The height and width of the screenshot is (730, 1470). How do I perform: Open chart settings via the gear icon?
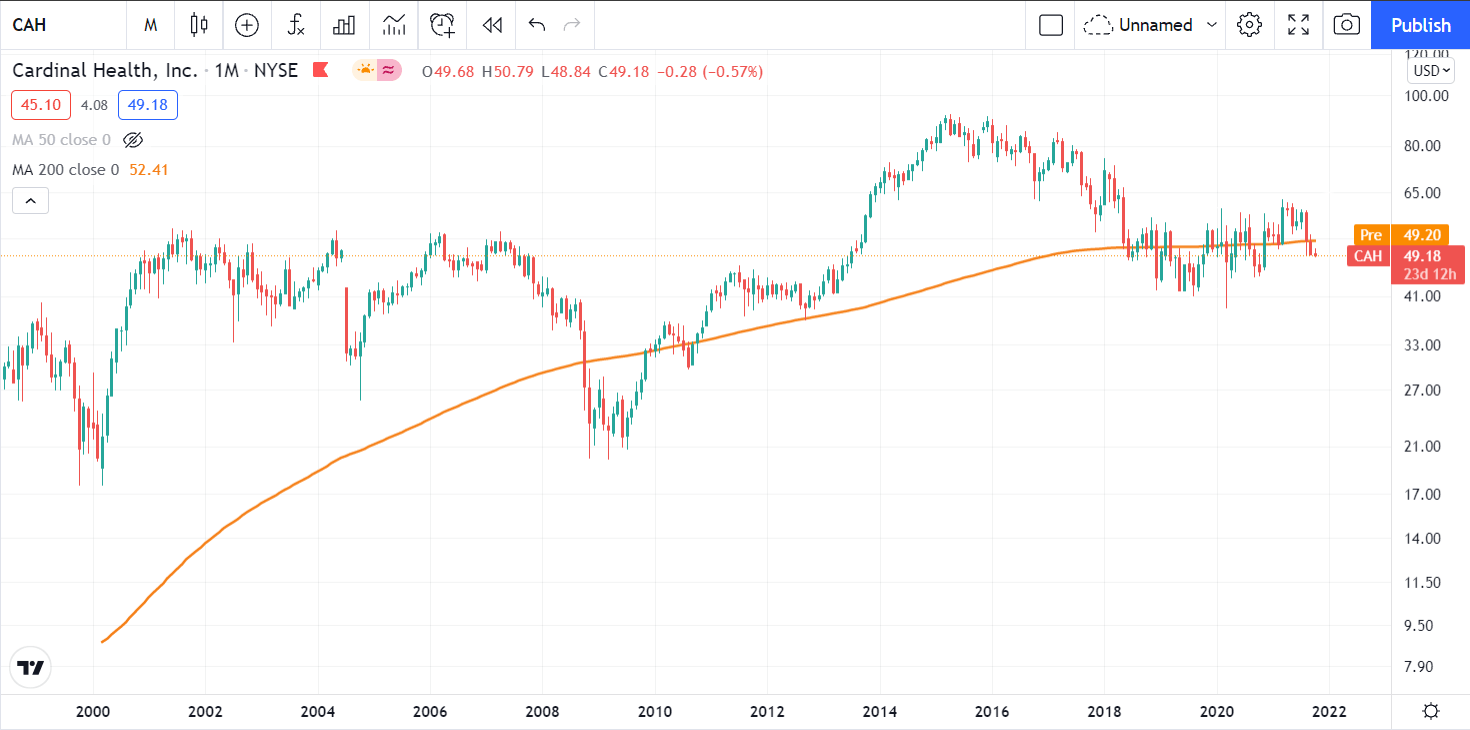coord(1250,25)
